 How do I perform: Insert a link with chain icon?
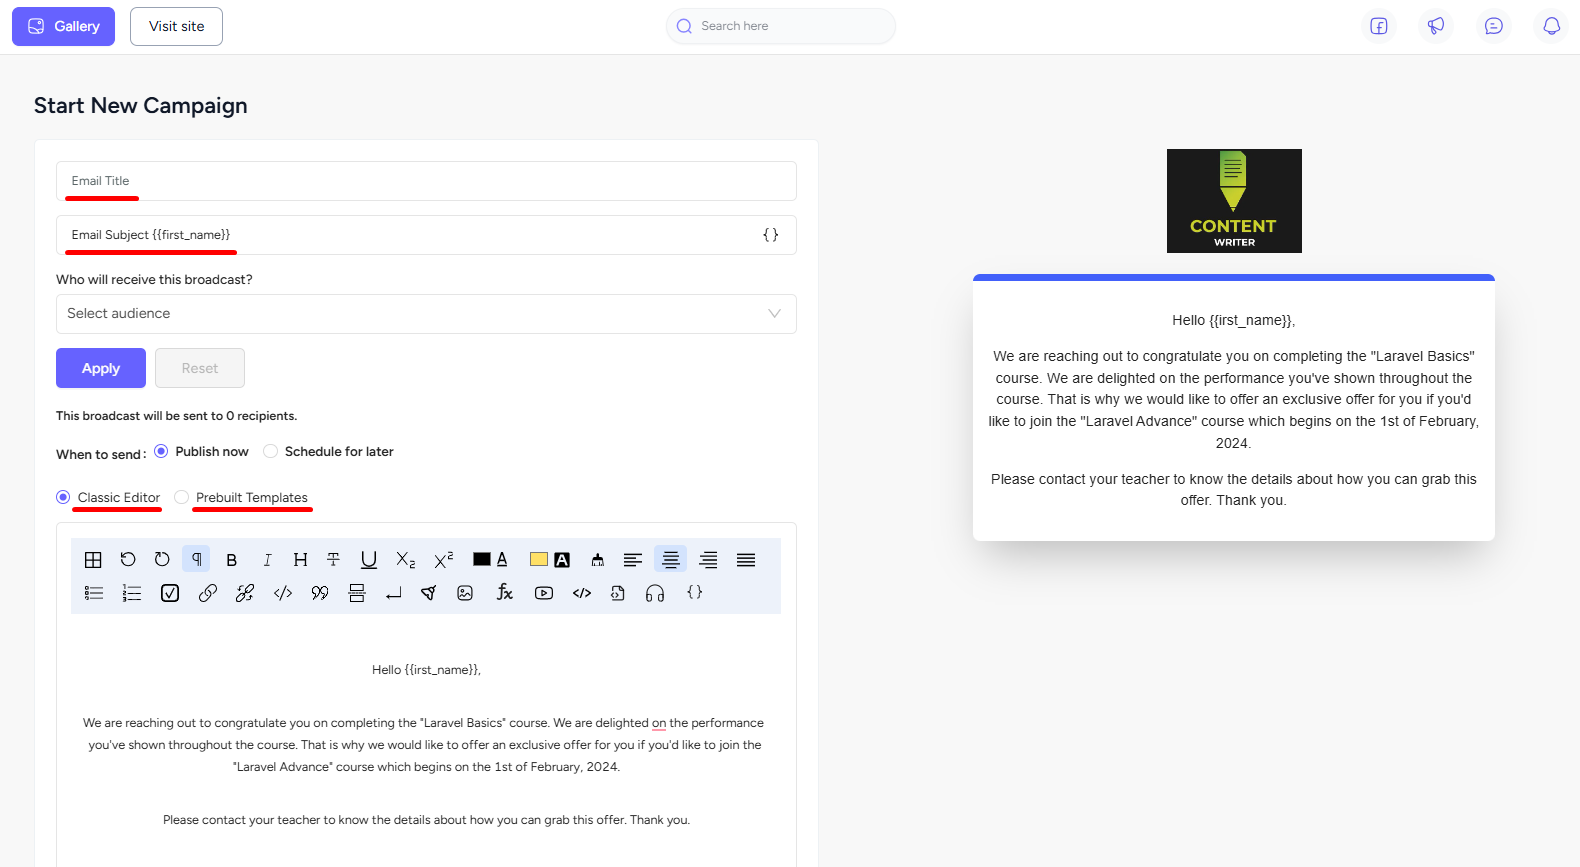[208, 593]
